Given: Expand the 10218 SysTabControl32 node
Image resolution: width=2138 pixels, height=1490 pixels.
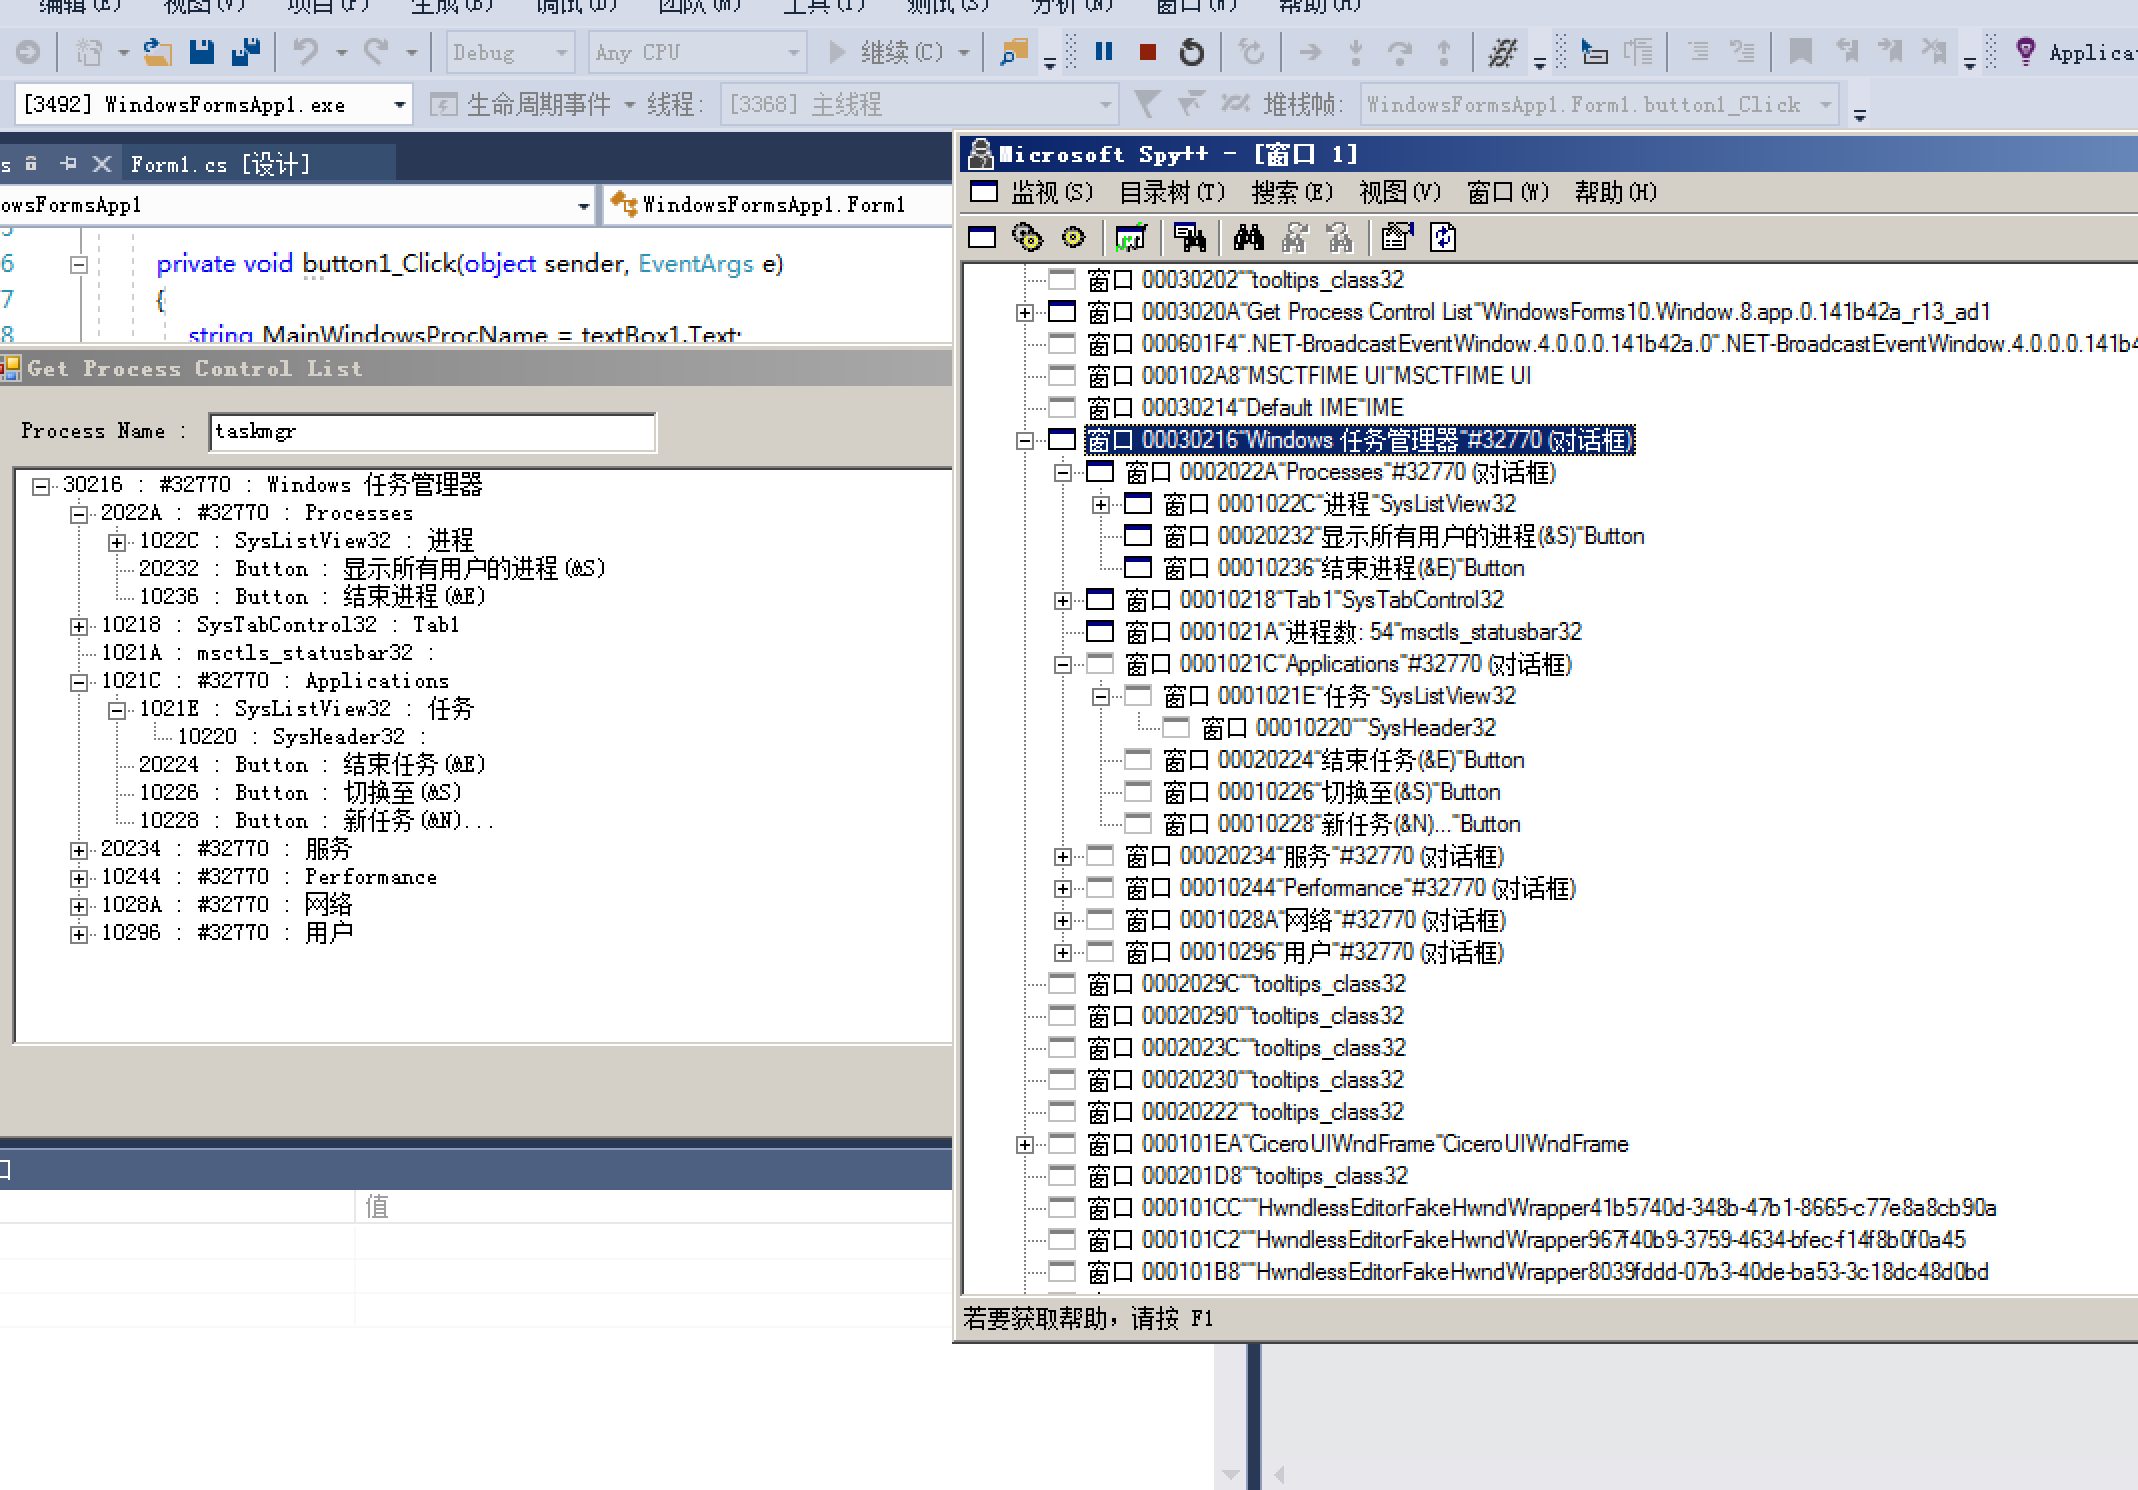Looking at the screenshot, I should pyautogui.click(x=79, y=626).
